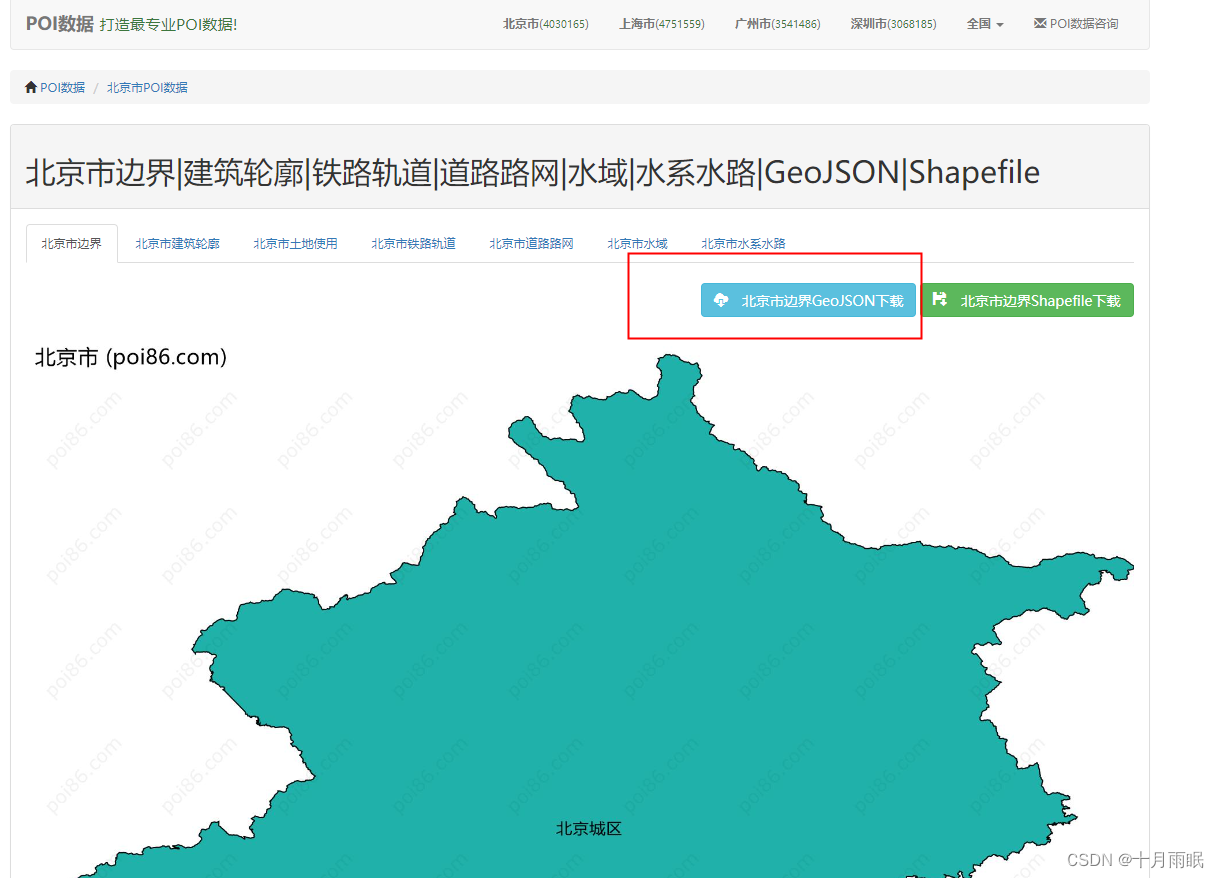
Task: Click cloud download icon on GeoJSON button
Action: point(721,300)
